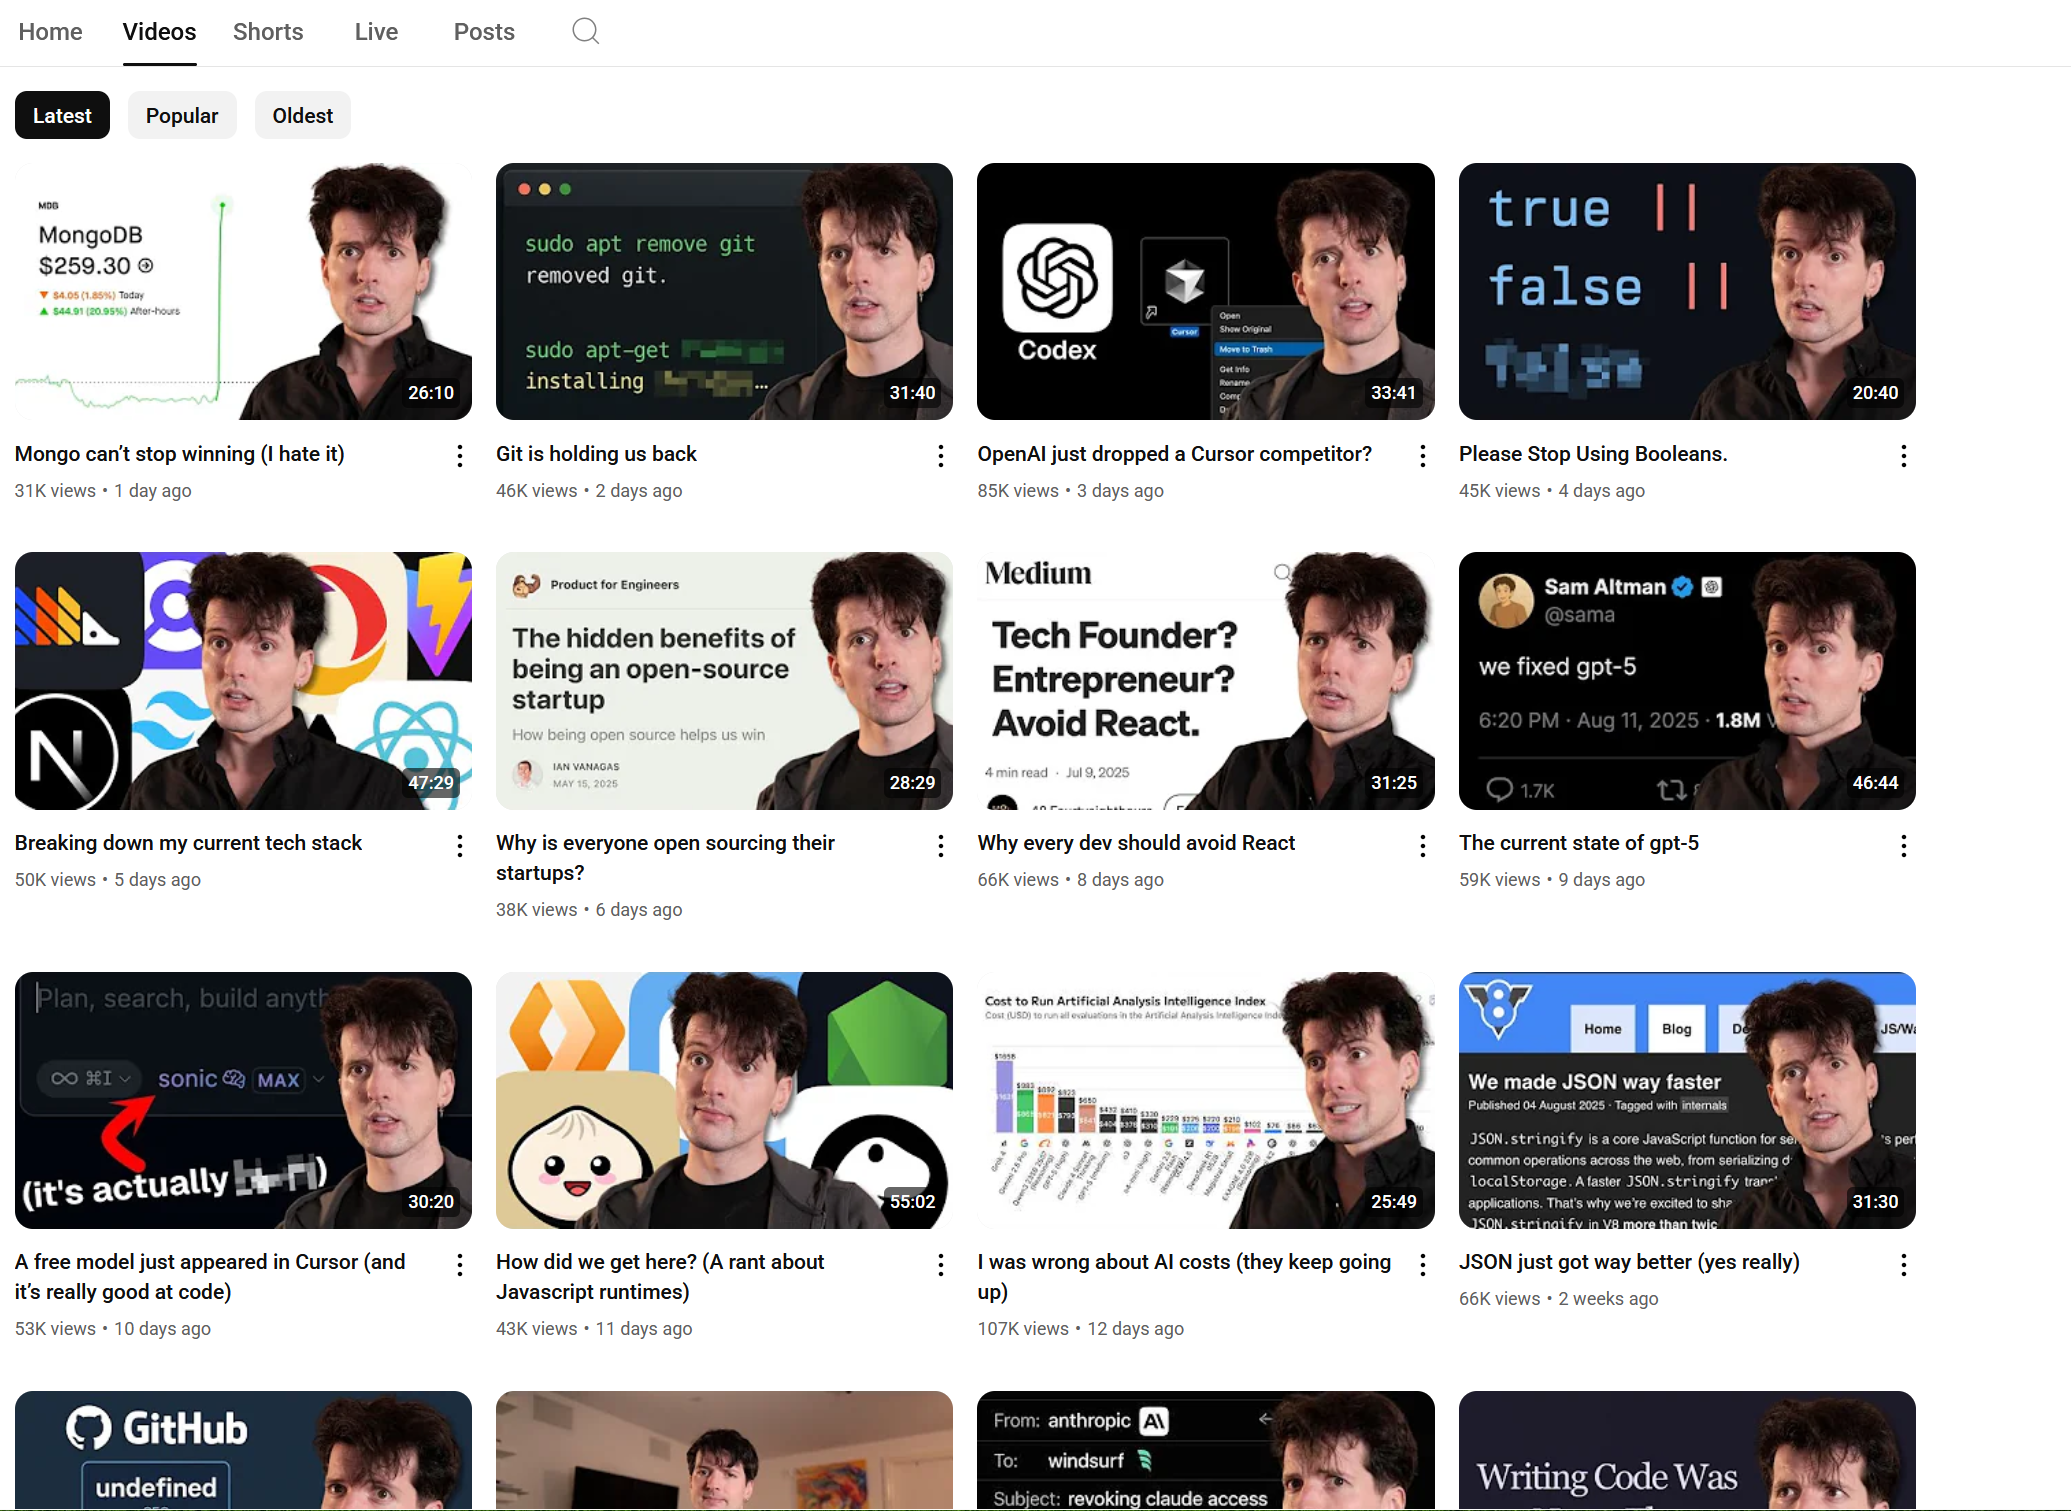Image resolution: width=2071 pixels, height=1511 pixels.
Task: Click title 'Please Stop Using Booleans.'
Action: click(x=1593, y=454)
